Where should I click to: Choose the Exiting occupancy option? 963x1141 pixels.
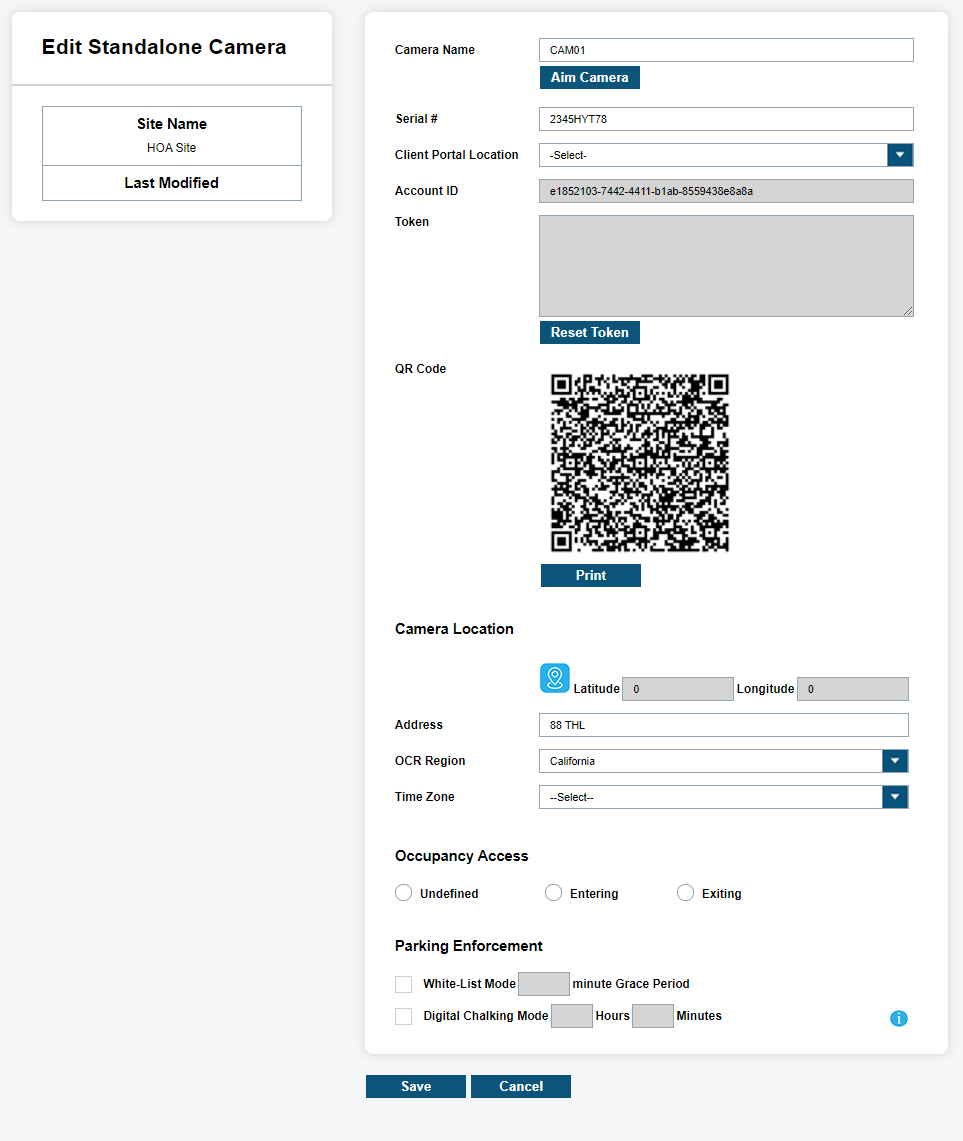(x=685, y=893)
